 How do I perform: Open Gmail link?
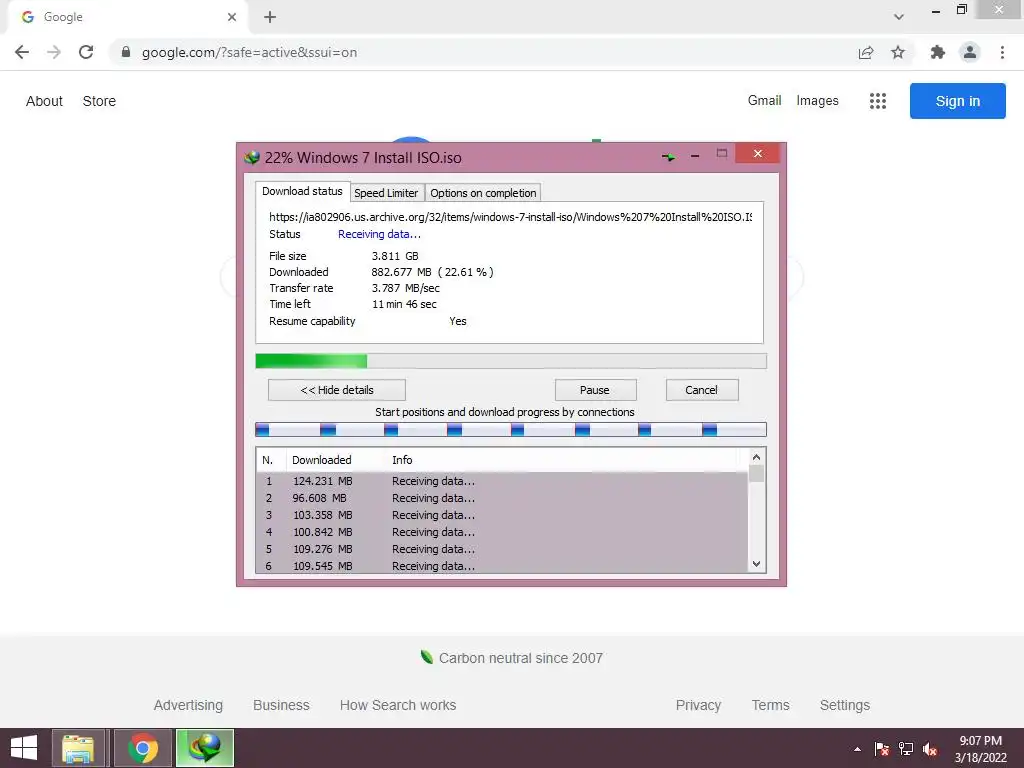765,101
